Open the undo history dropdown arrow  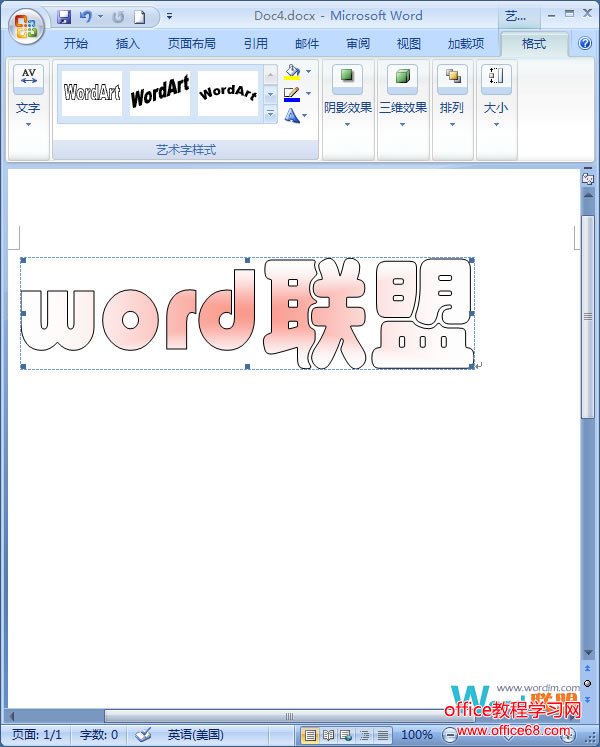100,17
